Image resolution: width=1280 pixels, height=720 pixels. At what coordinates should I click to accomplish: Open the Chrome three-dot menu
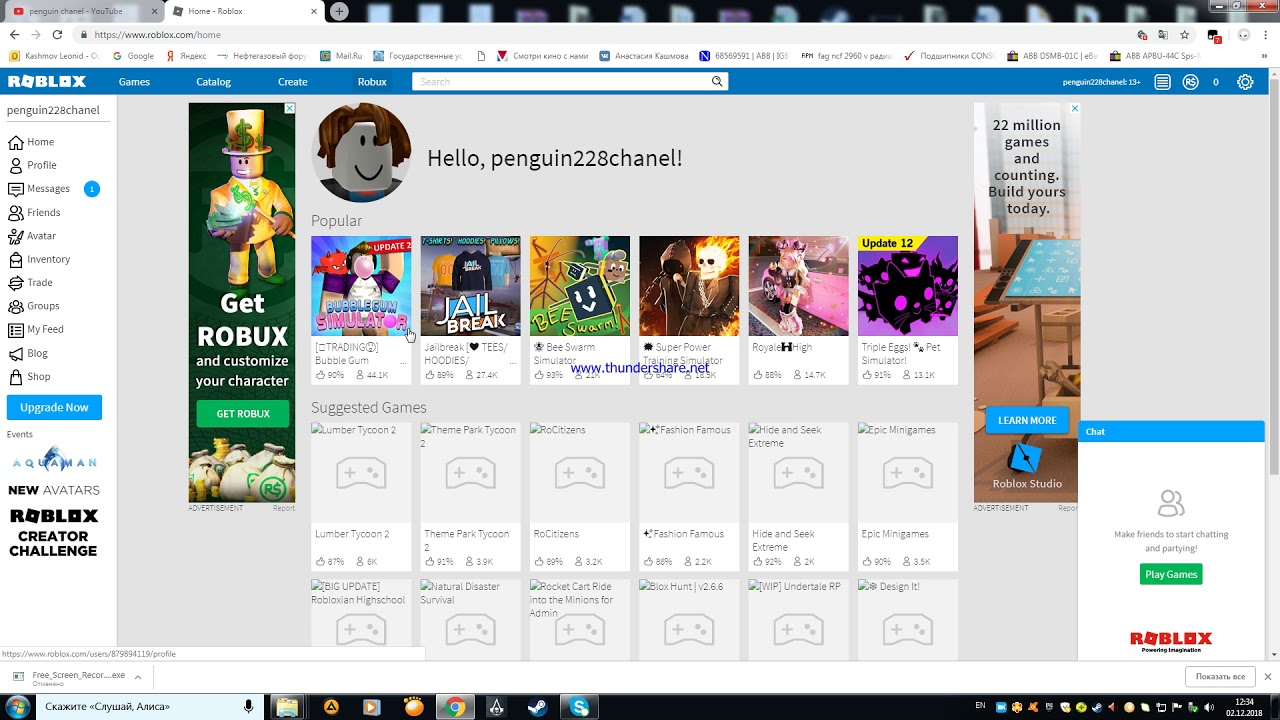(1264, 34)
